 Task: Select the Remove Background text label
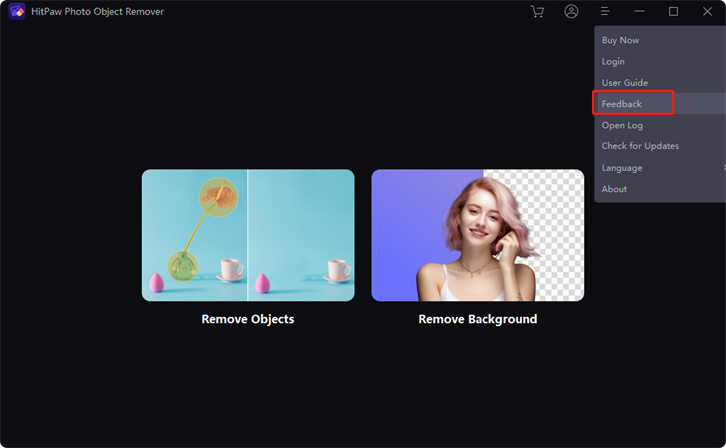point(477,319)
